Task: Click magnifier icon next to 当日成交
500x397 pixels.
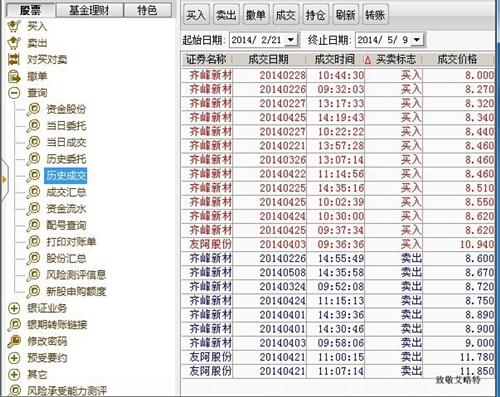Action: tap(33, 142)
